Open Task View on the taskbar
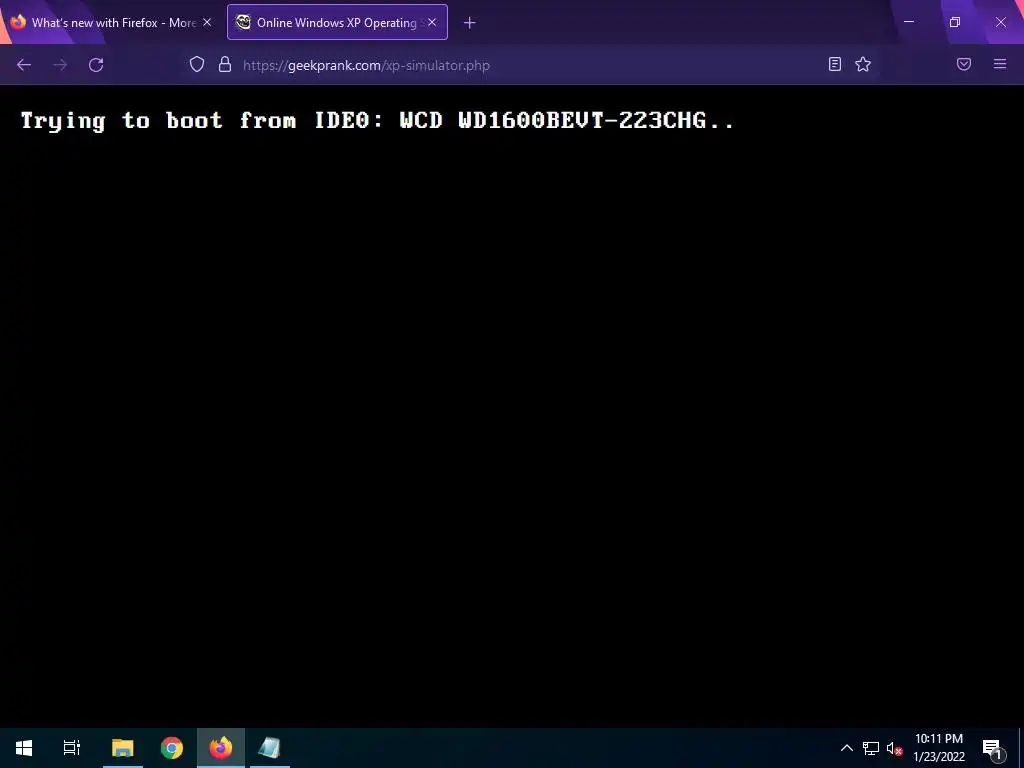 click(72, 748)
